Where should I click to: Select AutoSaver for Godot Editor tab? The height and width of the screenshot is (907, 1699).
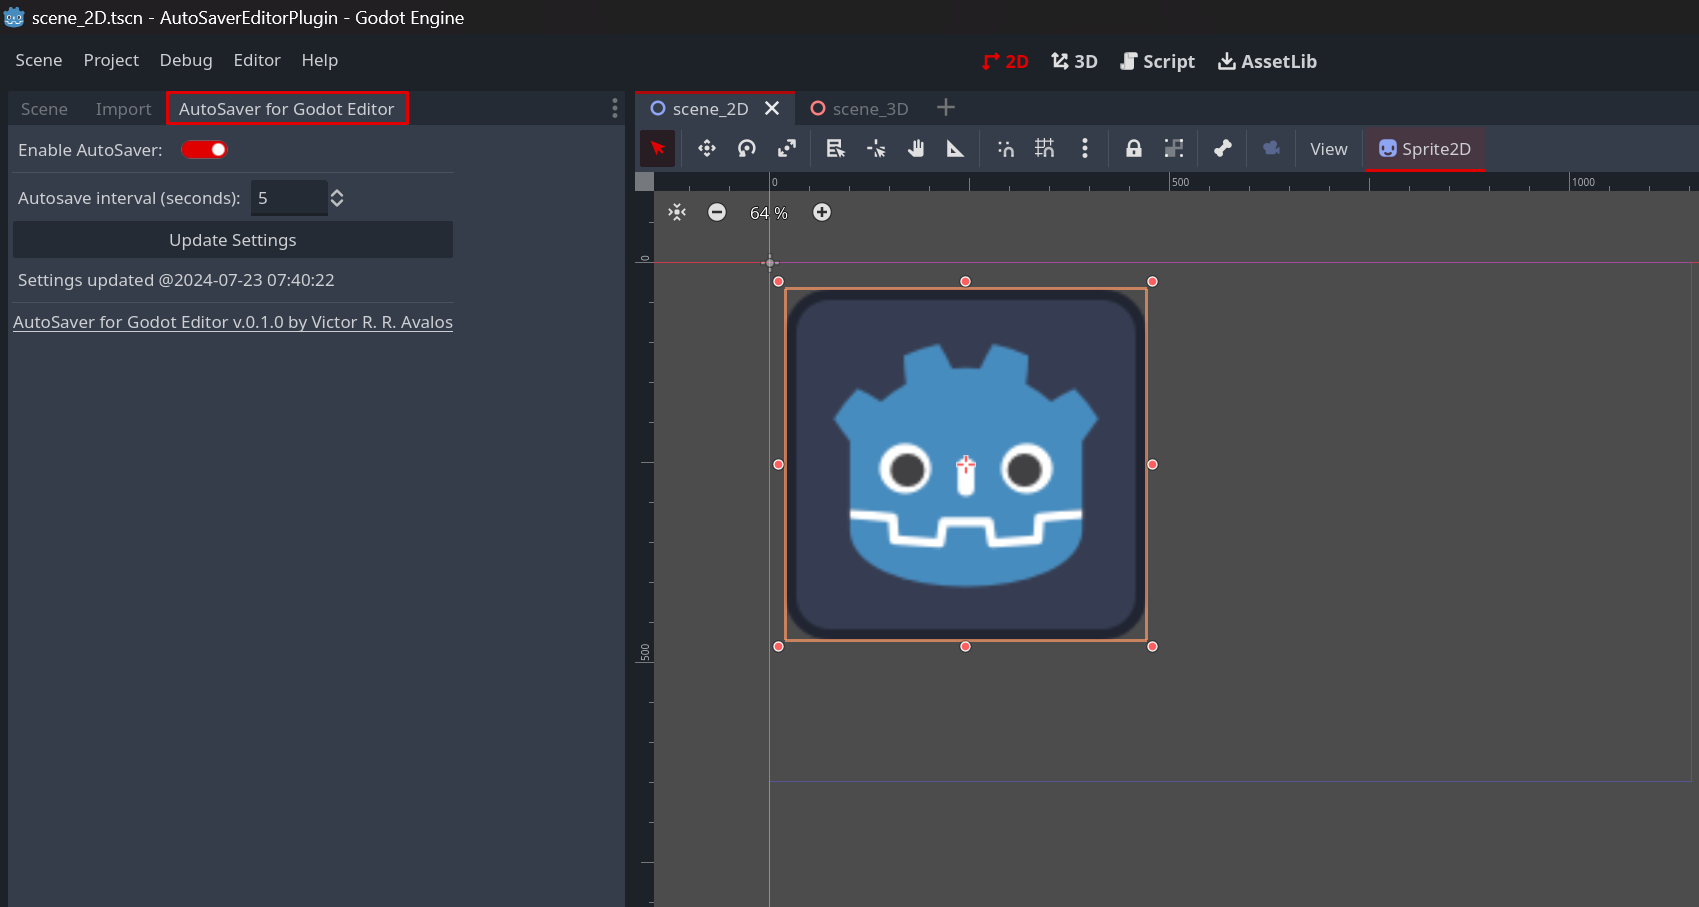pos(287,109)
